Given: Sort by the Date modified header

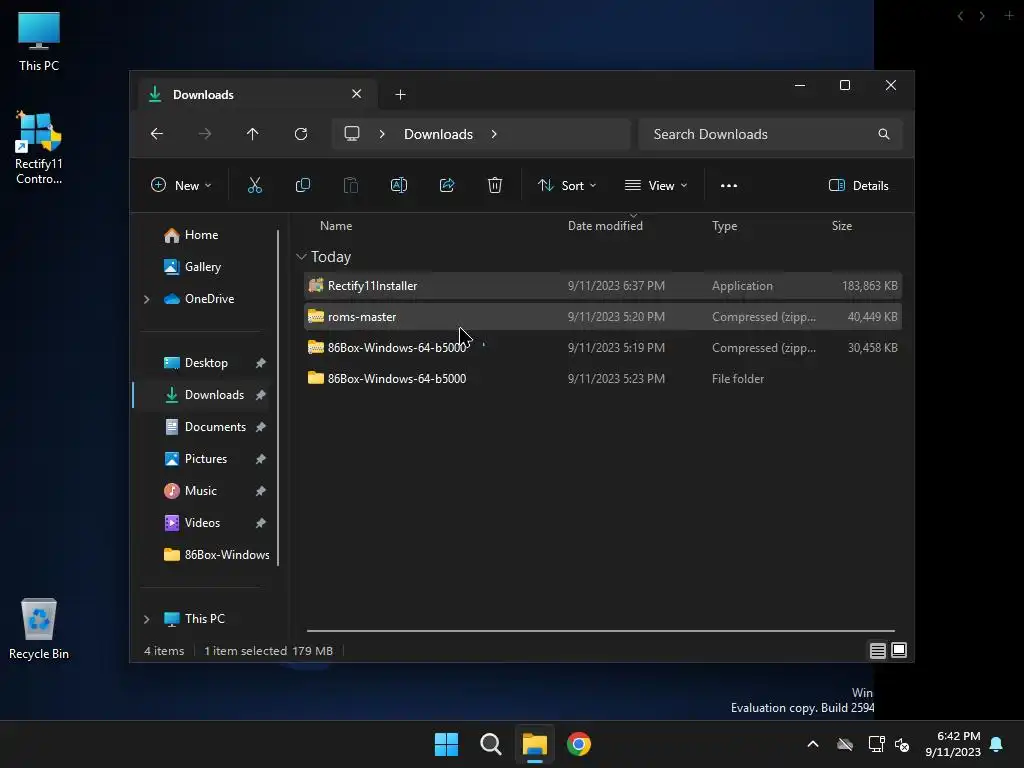Looking at the screenshot, I should pyautogui.click(x=605, y=226).
